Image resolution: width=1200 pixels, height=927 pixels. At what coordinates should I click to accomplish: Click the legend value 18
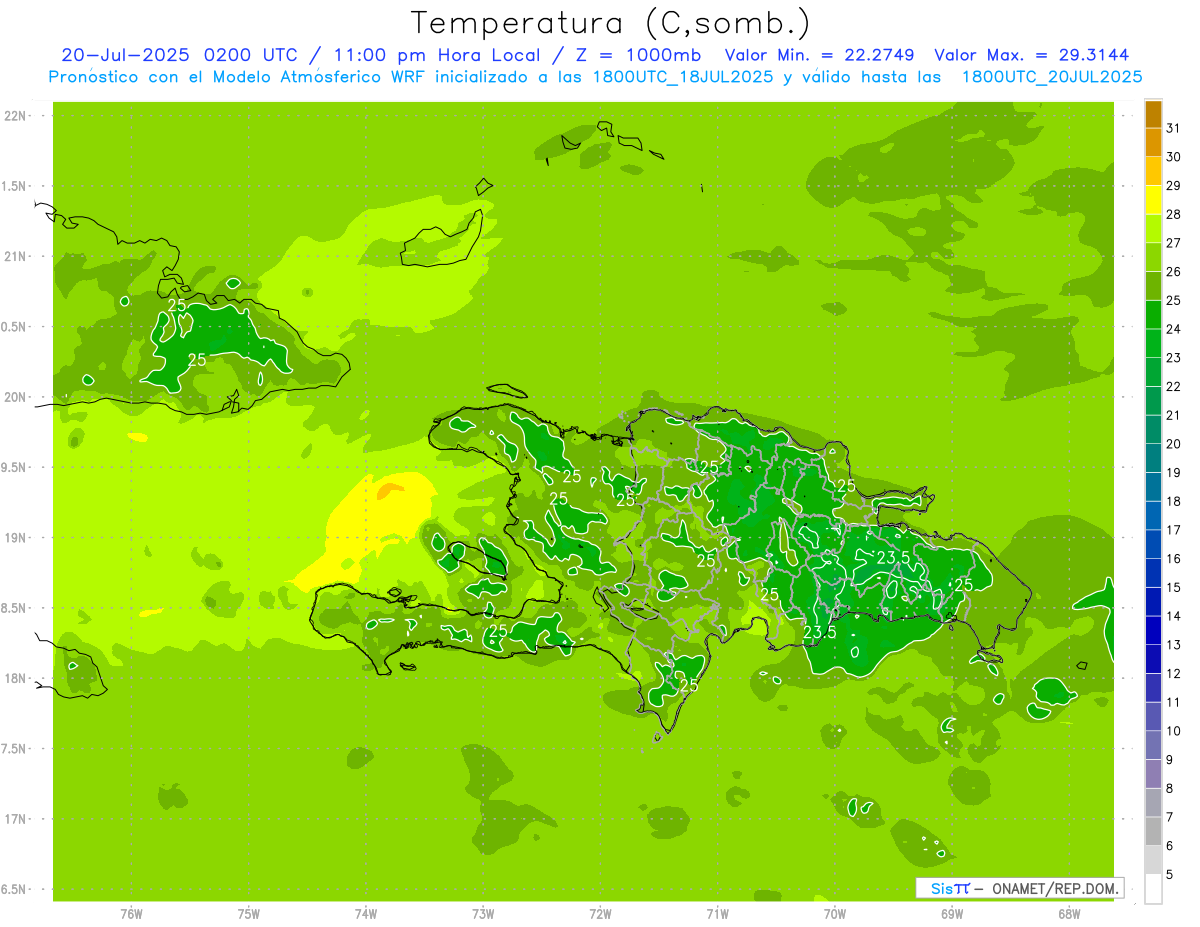click(x=1174, y=501)
